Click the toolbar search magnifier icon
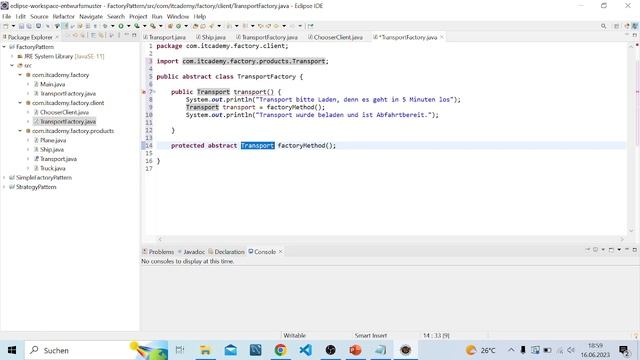640x360 pixels. (603, 26)
